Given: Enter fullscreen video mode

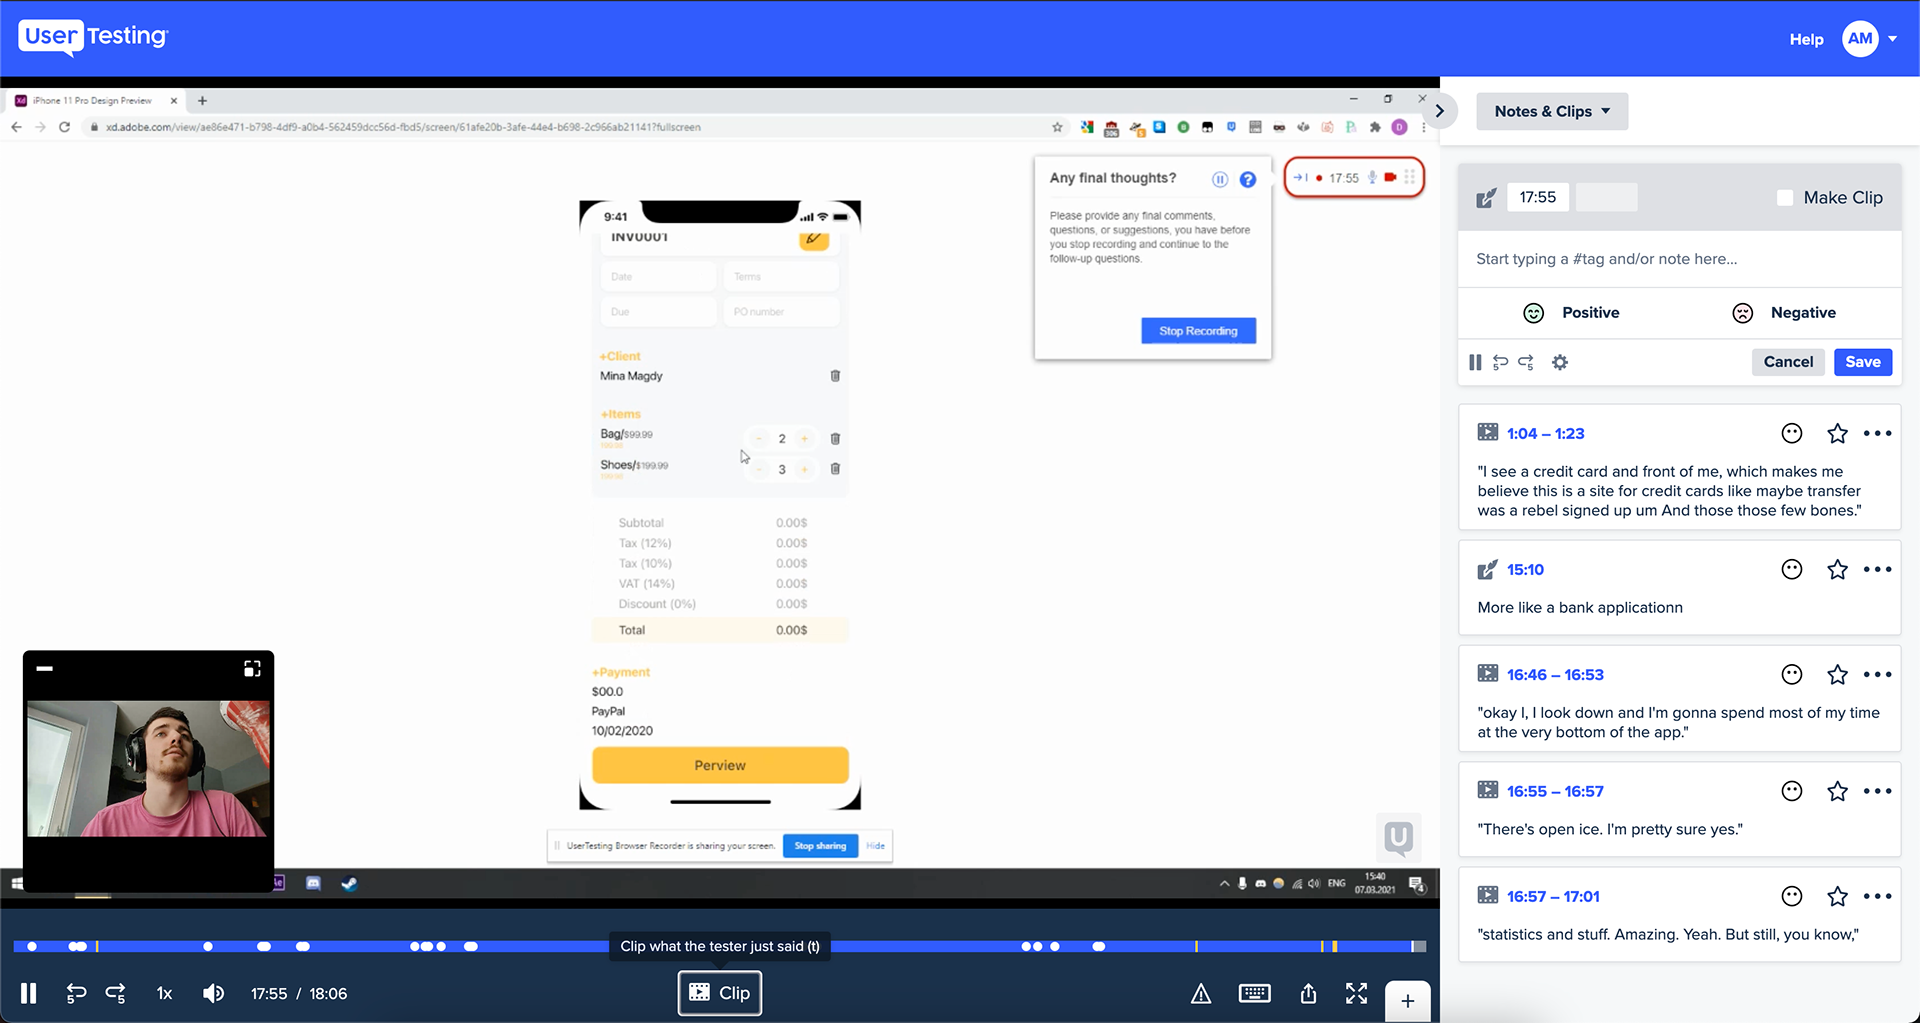Looking at the screenshot, I should tap(1356, 993).
